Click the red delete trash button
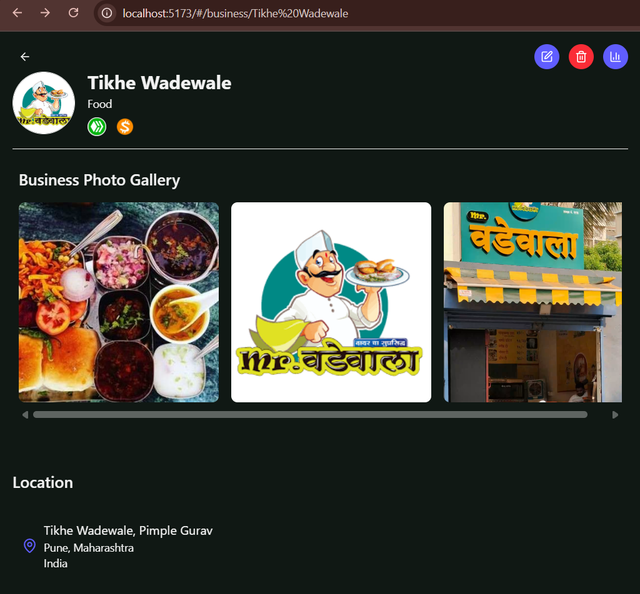 581,57
